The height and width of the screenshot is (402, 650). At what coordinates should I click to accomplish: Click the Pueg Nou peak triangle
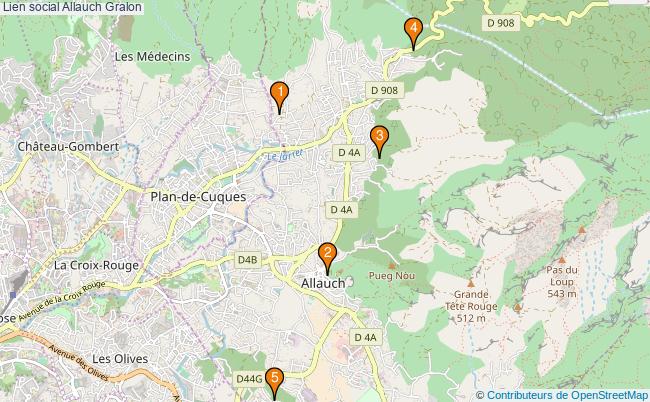point(391,266)
